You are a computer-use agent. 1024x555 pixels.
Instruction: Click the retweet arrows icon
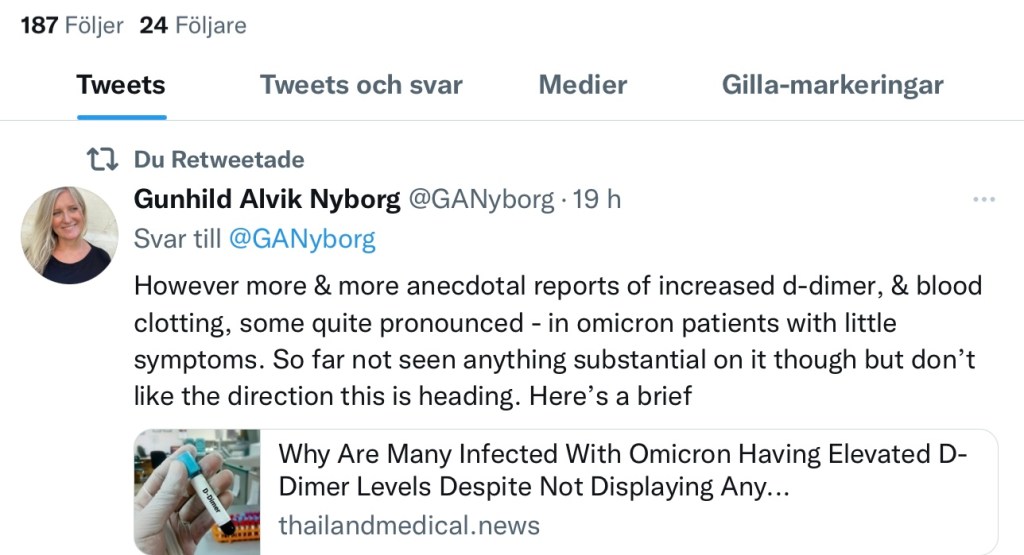99,159
